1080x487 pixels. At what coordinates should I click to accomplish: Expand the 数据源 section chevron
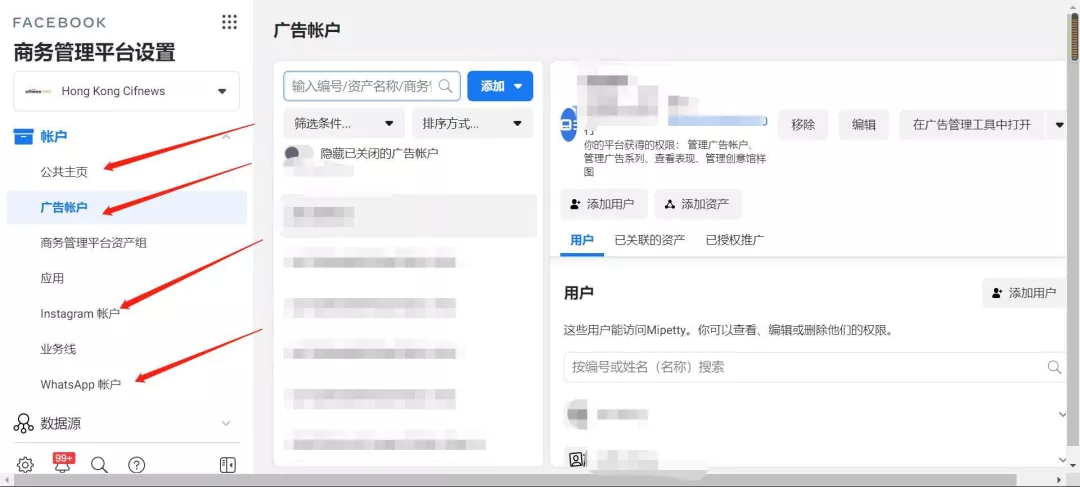[x=226, y=423]
